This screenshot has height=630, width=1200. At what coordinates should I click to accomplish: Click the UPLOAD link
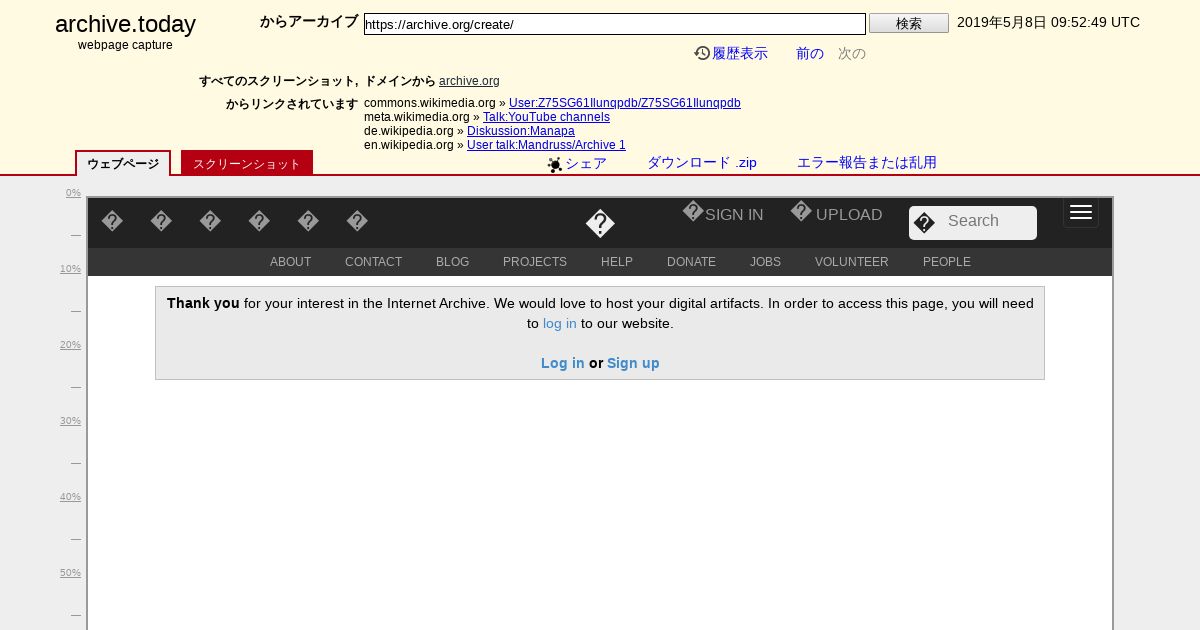pos(849,215)
